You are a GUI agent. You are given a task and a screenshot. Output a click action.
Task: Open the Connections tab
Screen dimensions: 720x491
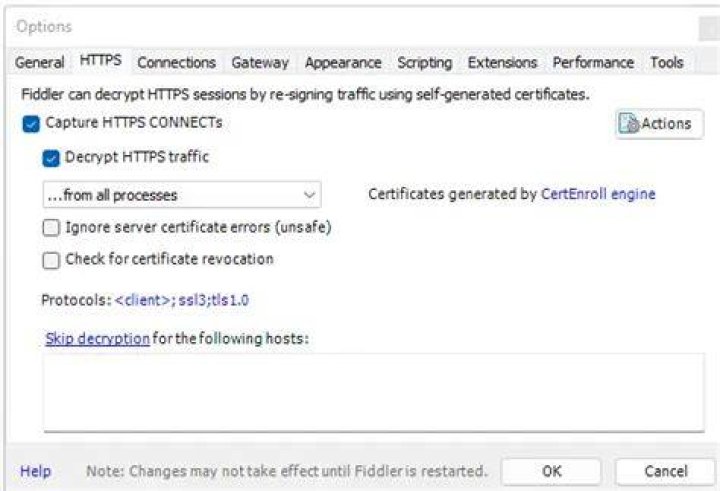tap(176, 62)
